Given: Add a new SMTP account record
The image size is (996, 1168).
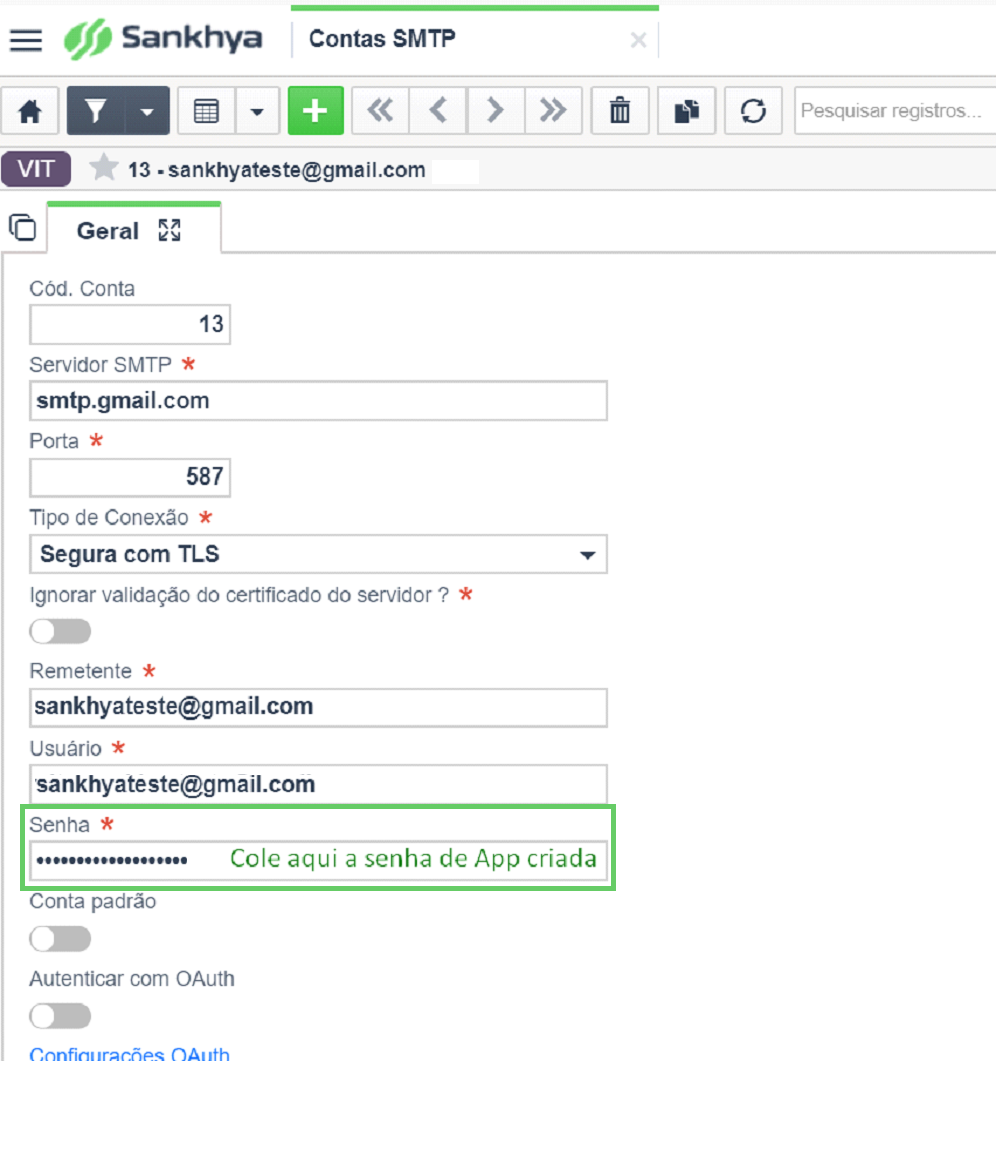Looking at the screenshot, I should 315,111.
